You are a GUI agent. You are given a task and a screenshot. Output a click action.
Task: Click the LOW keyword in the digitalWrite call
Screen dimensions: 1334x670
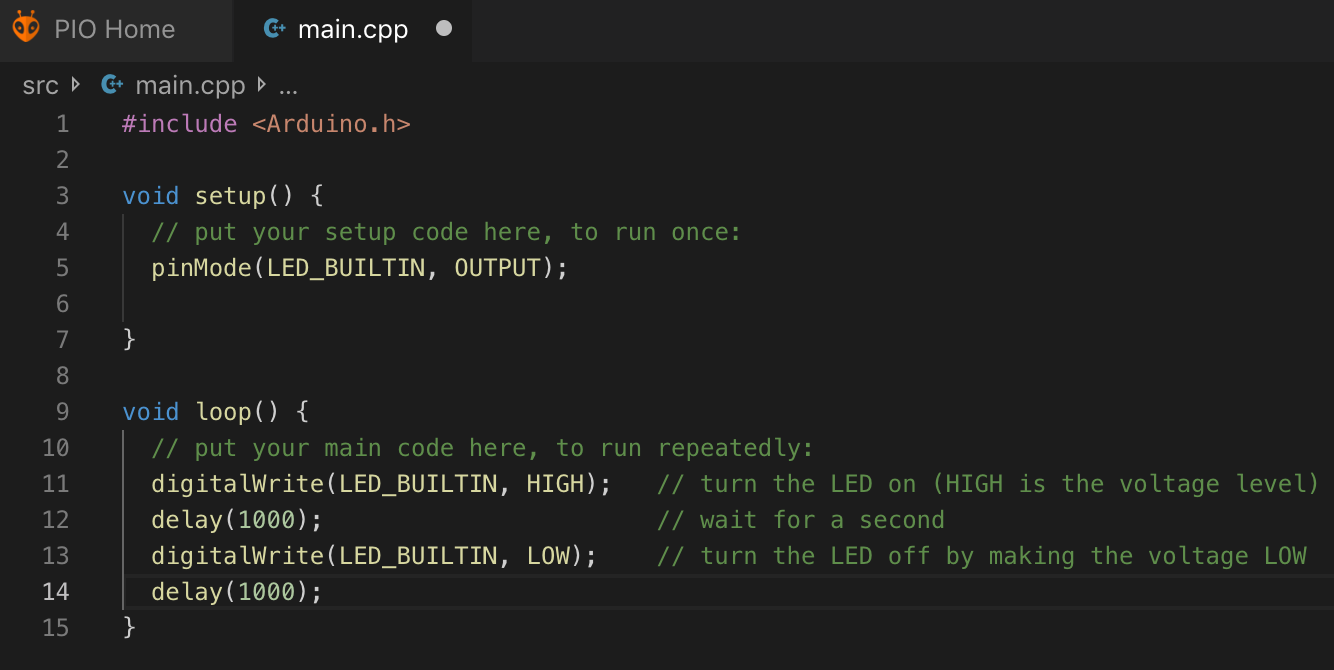point(548,556)
